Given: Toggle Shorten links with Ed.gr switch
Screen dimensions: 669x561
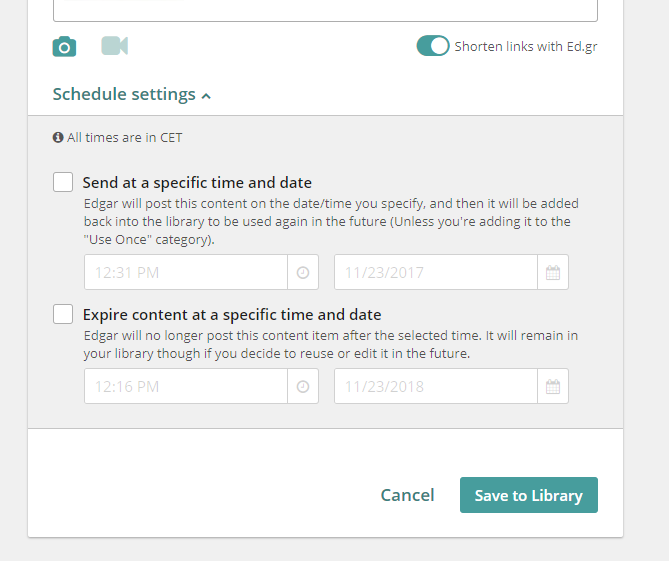Looking at the screenshot, I should tap(433, 46).
